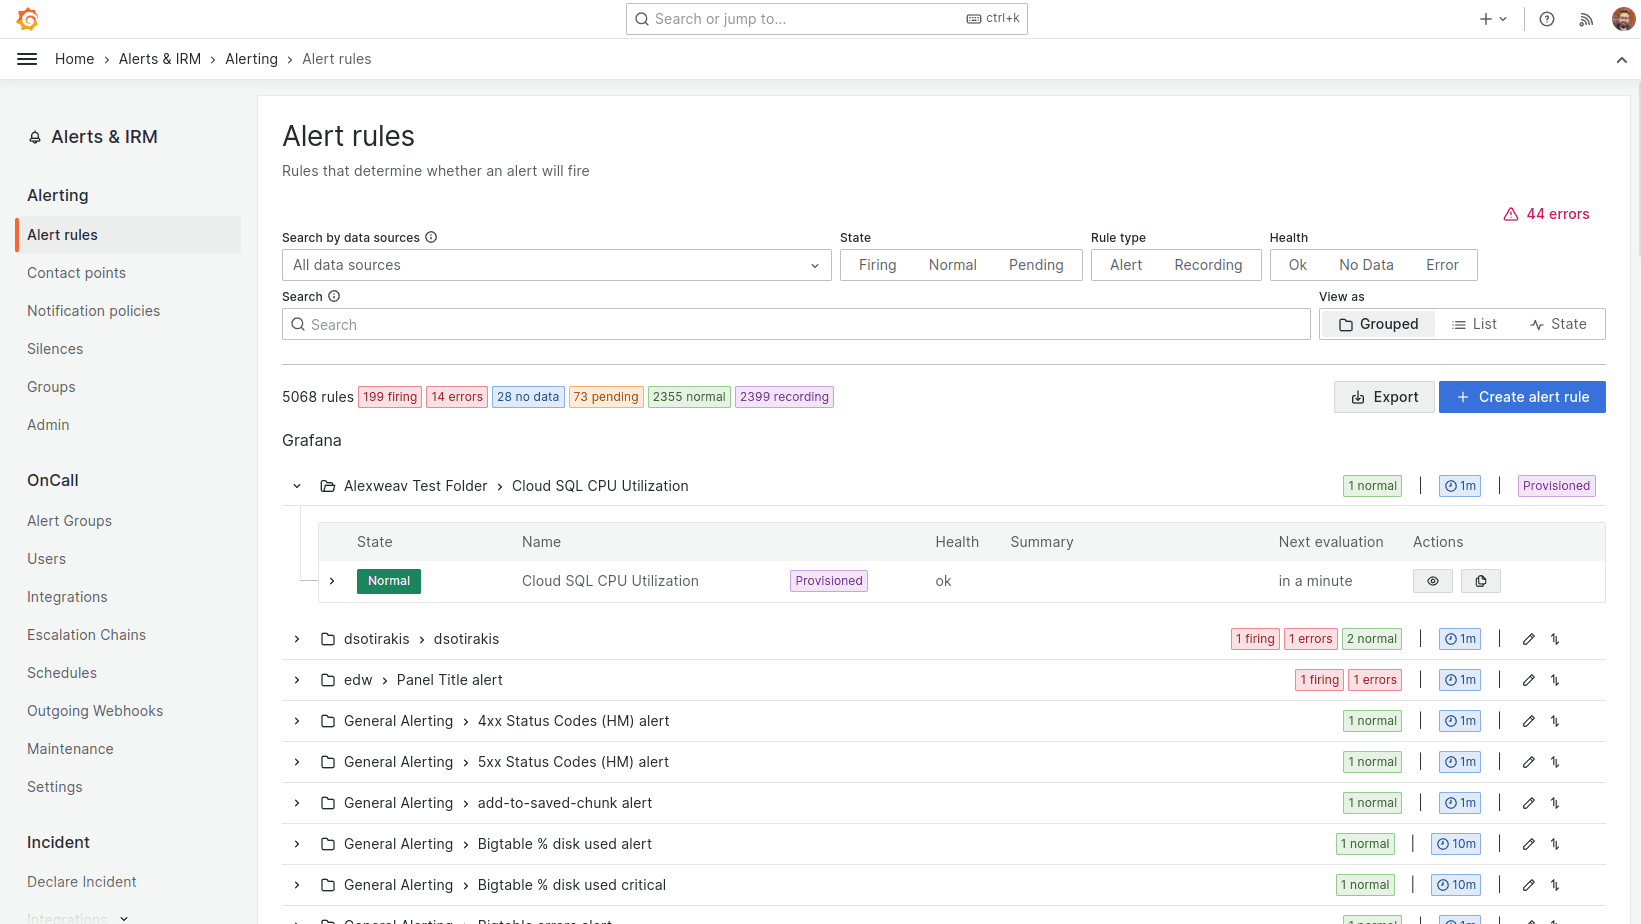
Task: Click re-order arrows icon for Bigtable % disk used alert
Action: tap(1555, 844)
